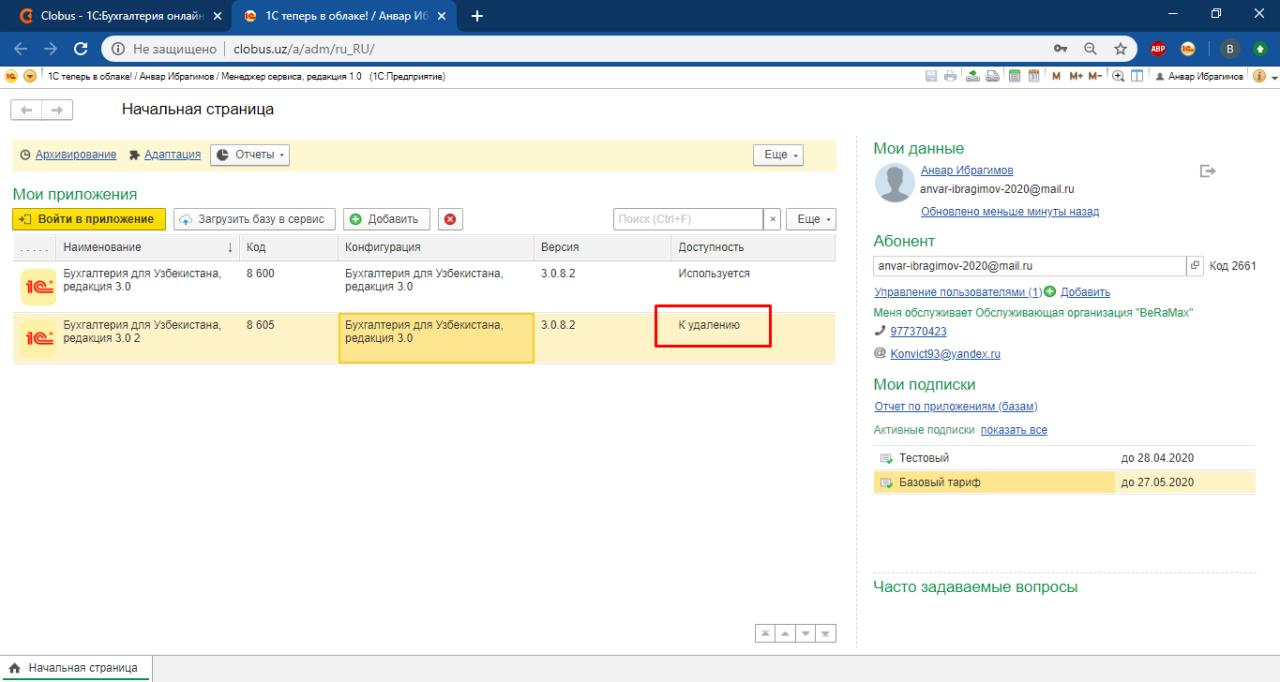Focus the Поиск (Ctrl+F) search field
This screenshot has width=1280, height=682.
(687, 219)
